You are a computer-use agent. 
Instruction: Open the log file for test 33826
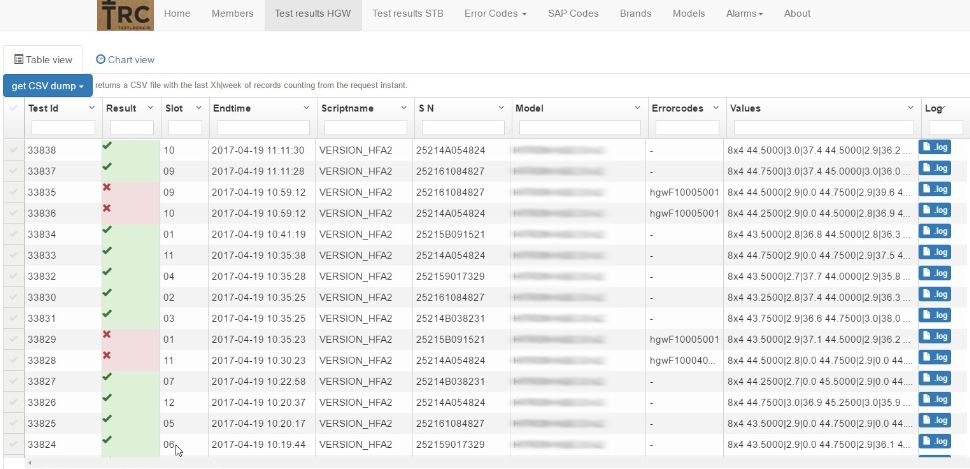(934, 400)
